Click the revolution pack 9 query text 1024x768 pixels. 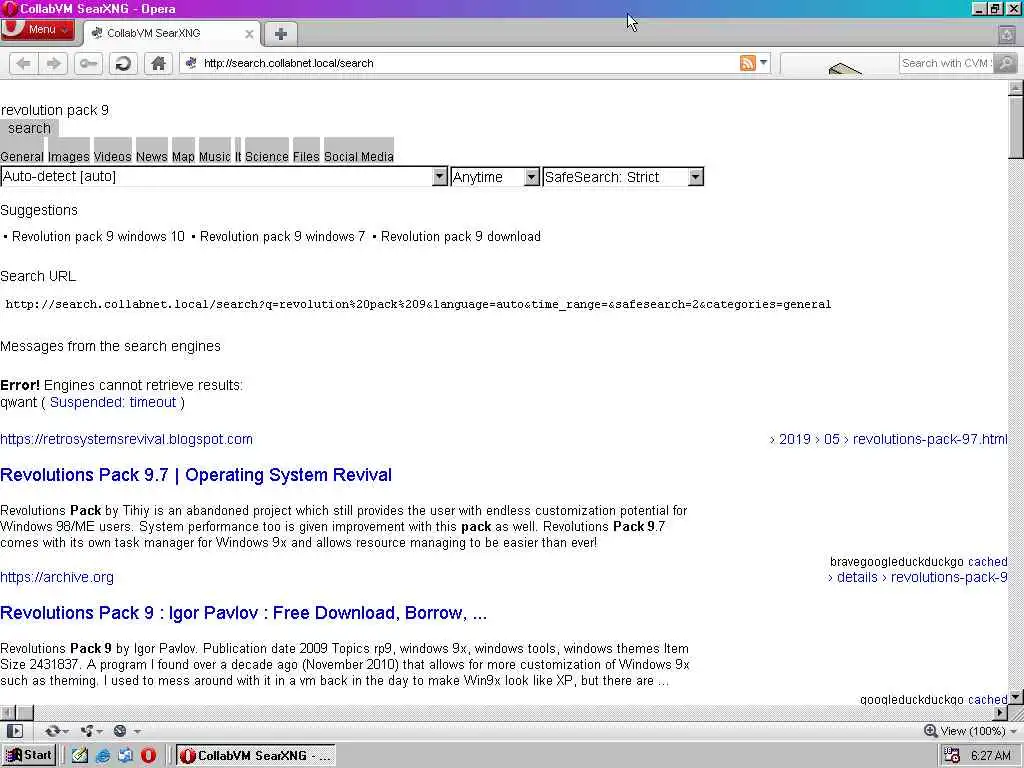click(x=55, y=110)
